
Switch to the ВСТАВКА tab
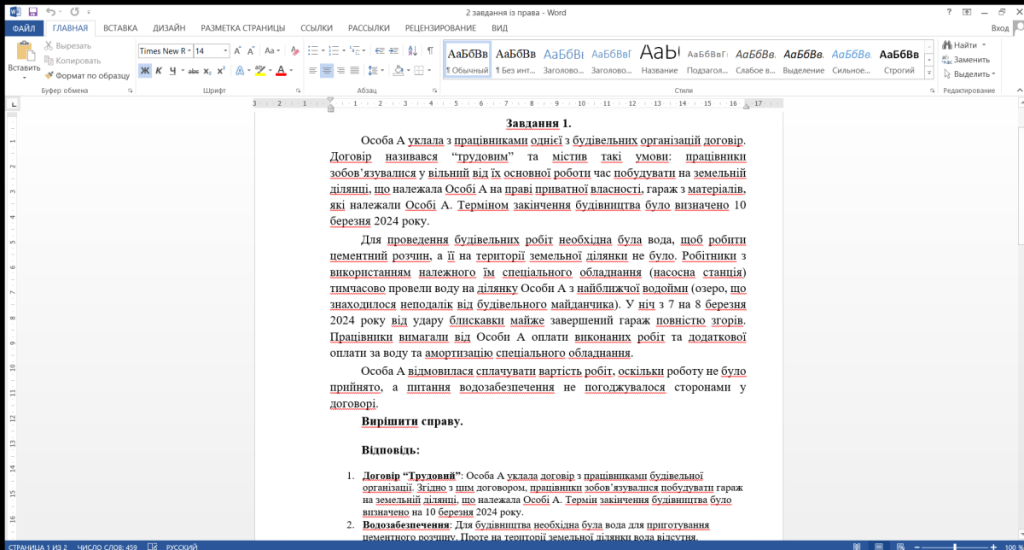[120, 28]
